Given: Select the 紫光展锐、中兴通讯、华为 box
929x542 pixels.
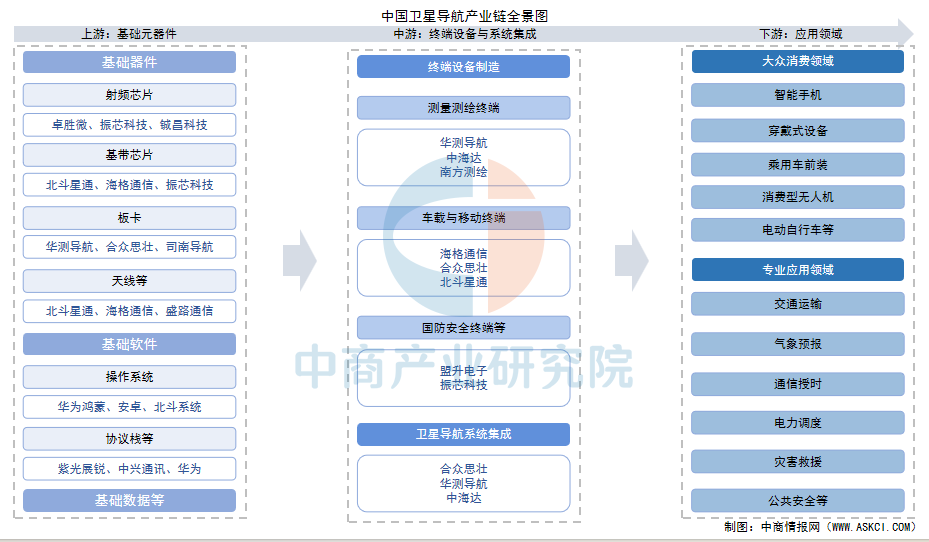Looking at the screenshot, I should [x=129, y=469].
